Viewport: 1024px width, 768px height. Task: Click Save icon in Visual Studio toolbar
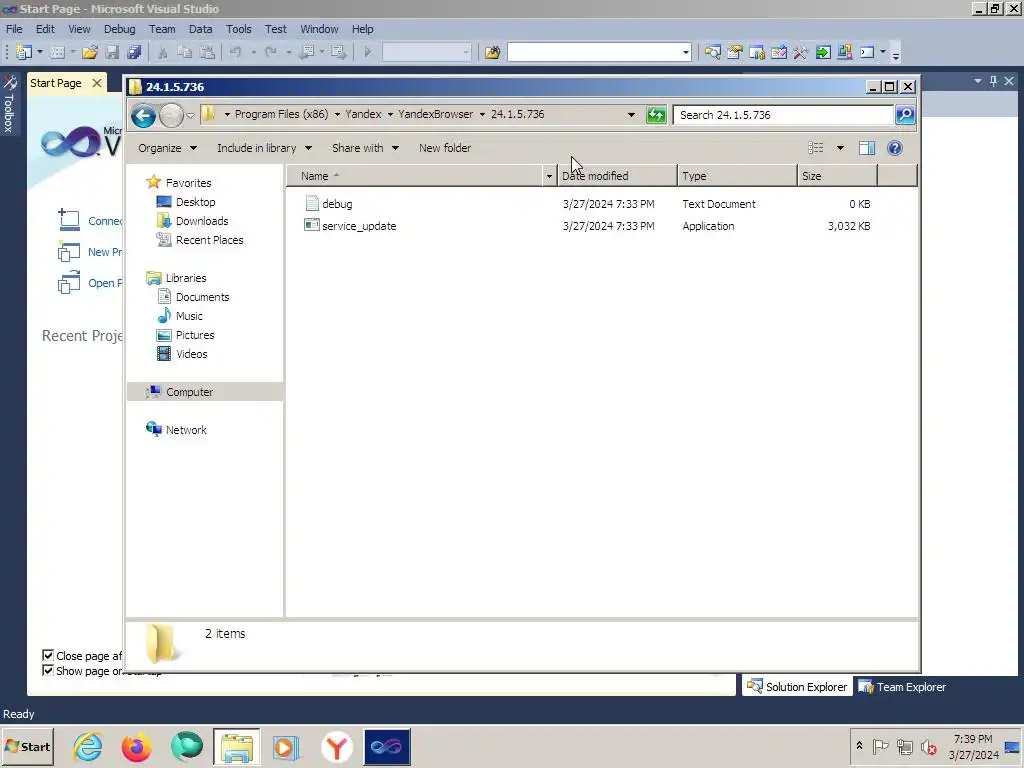[x=112, y=52]
